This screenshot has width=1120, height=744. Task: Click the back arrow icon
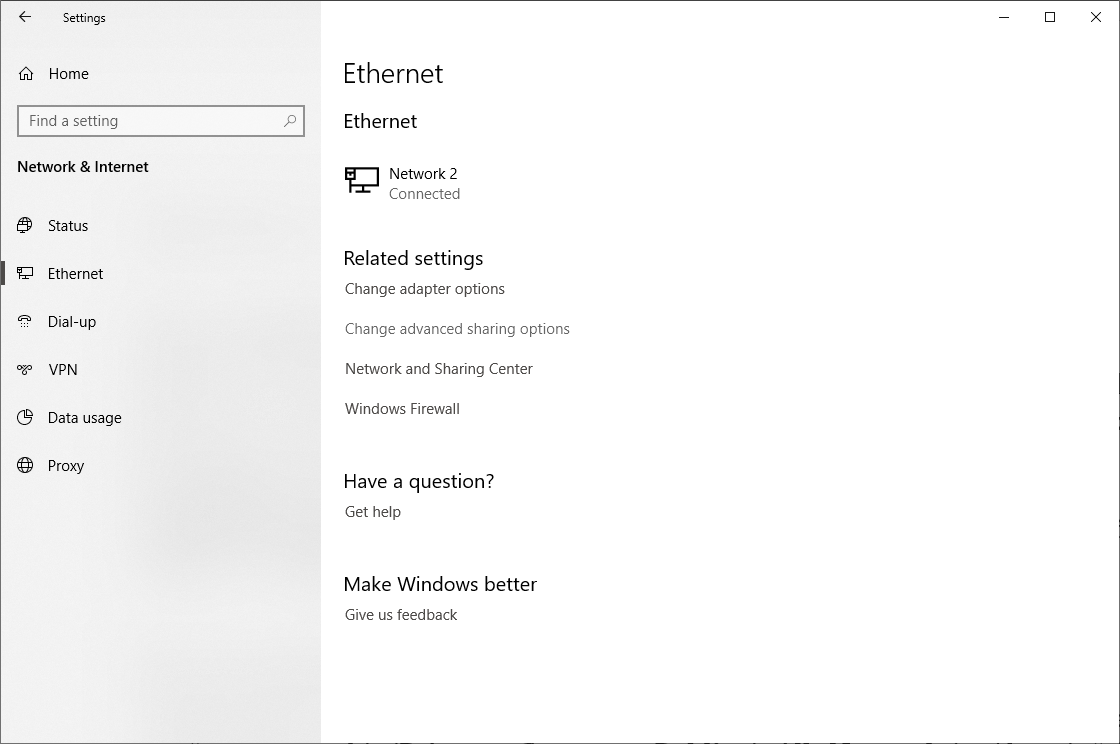(25, 17)
